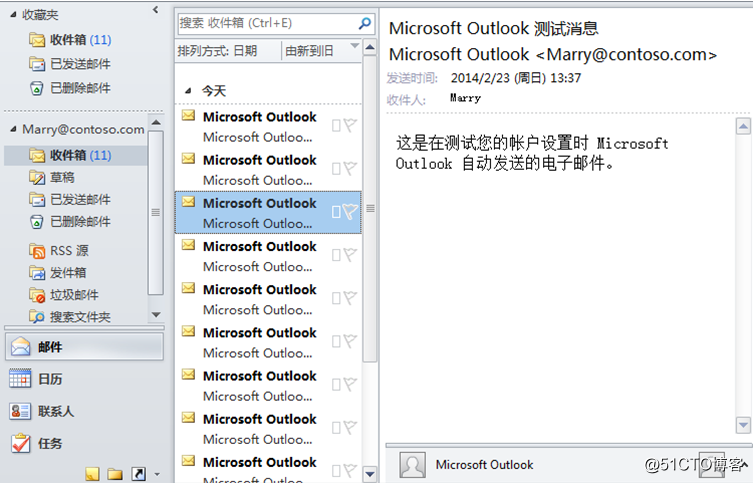Flag the highlighted selected message

tap(350, 211)
